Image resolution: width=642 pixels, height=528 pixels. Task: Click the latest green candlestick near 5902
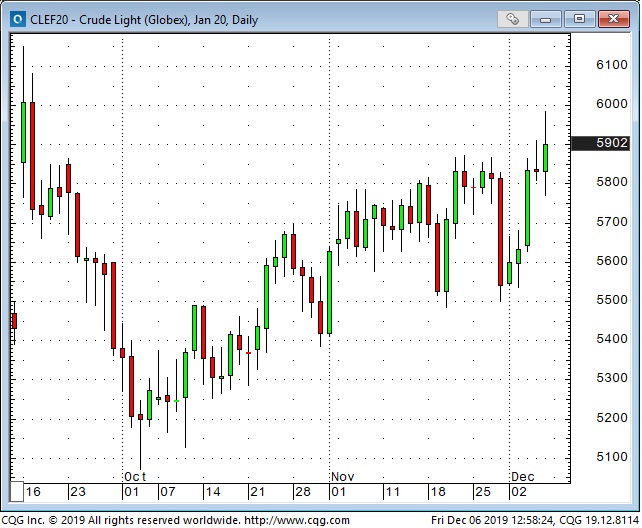(545, 158)
